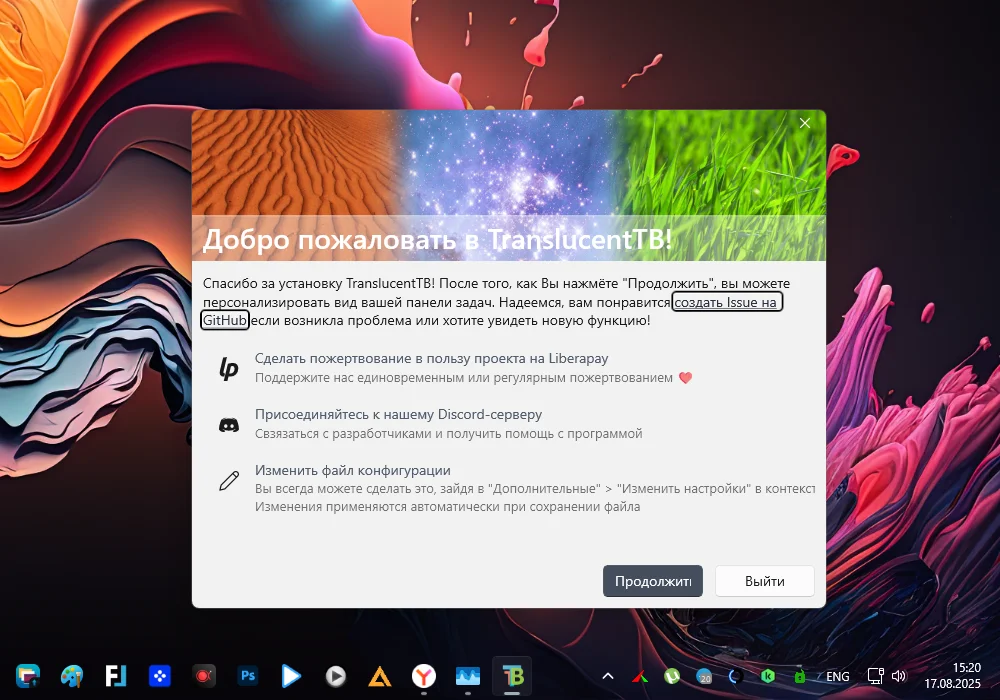Open the blue play-triangle app in taskbar

291,676
